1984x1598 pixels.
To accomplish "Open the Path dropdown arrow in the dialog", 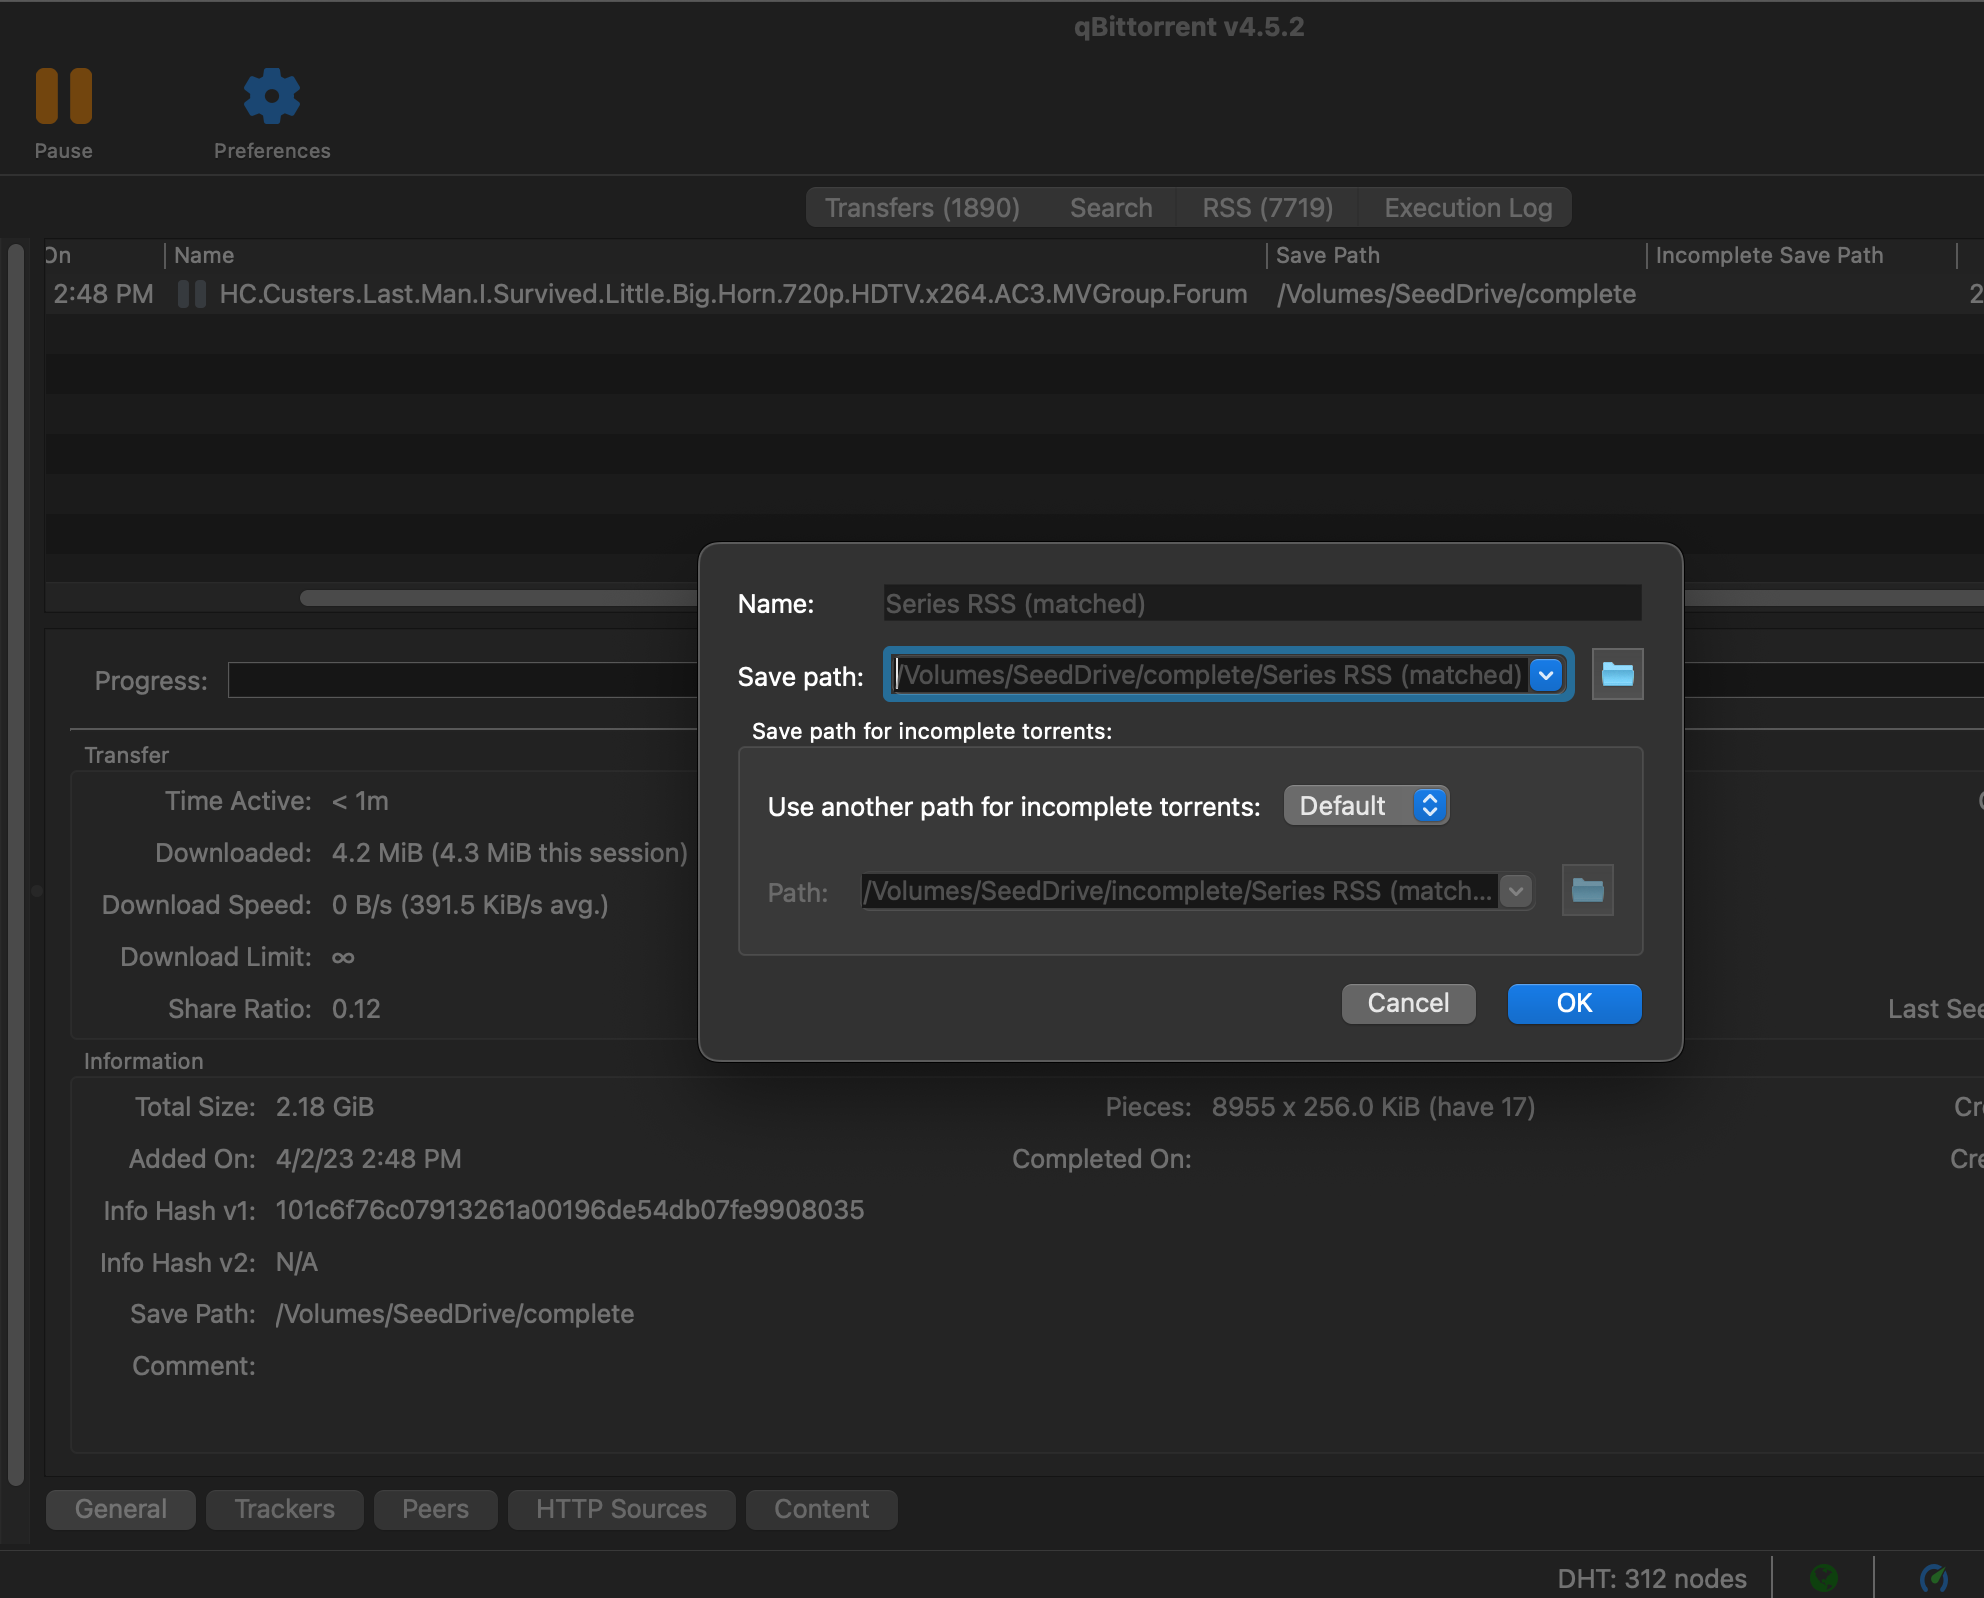I will click(x=1515, y=891).
